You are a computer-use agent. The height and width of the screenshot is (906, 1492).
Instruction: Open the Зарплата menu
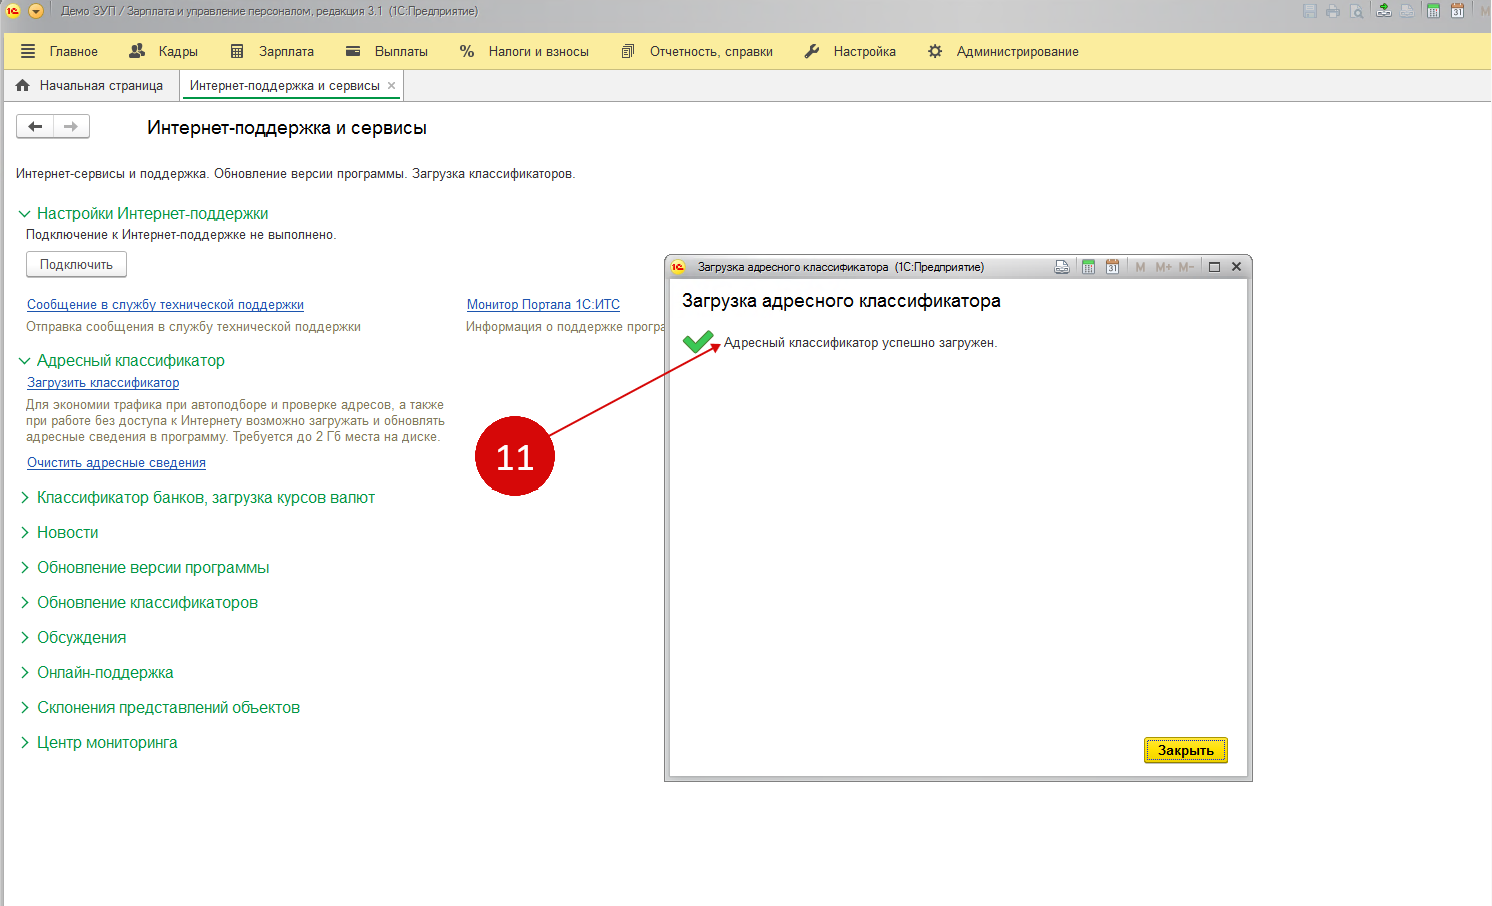point(272,51)
